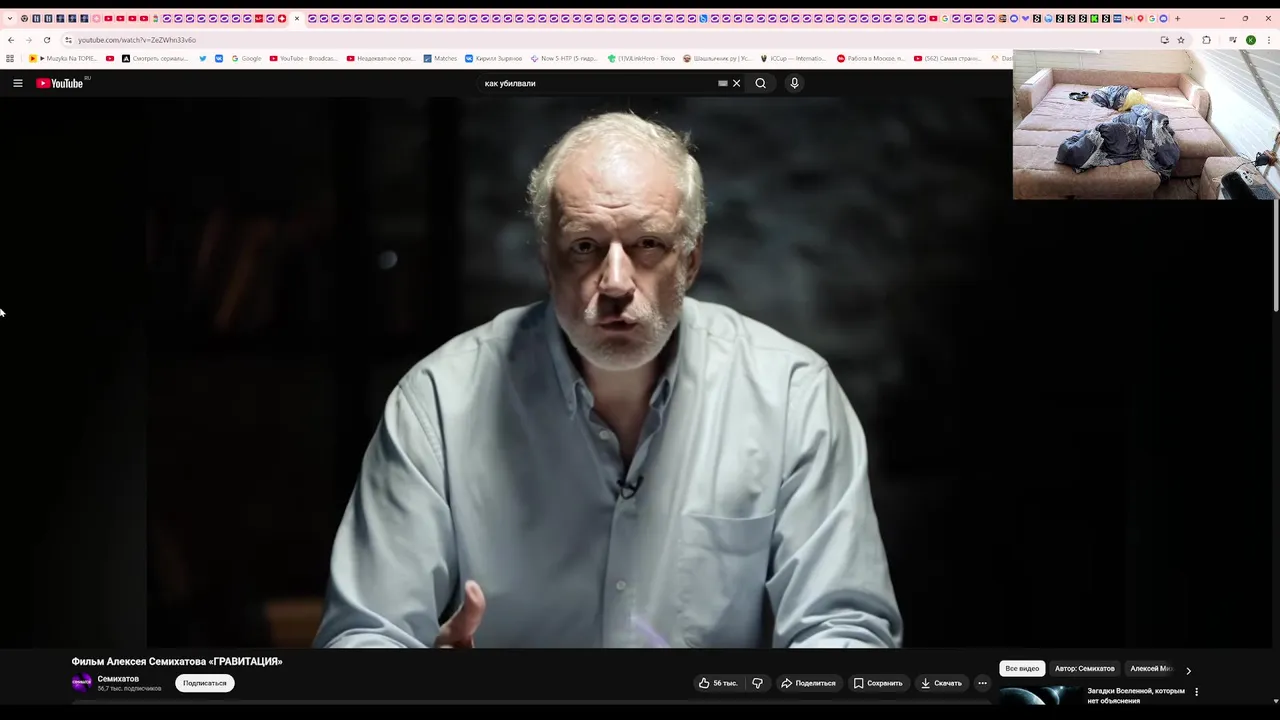Open Chrome apps grid in bookmarks bar

(x=10, y=58)
